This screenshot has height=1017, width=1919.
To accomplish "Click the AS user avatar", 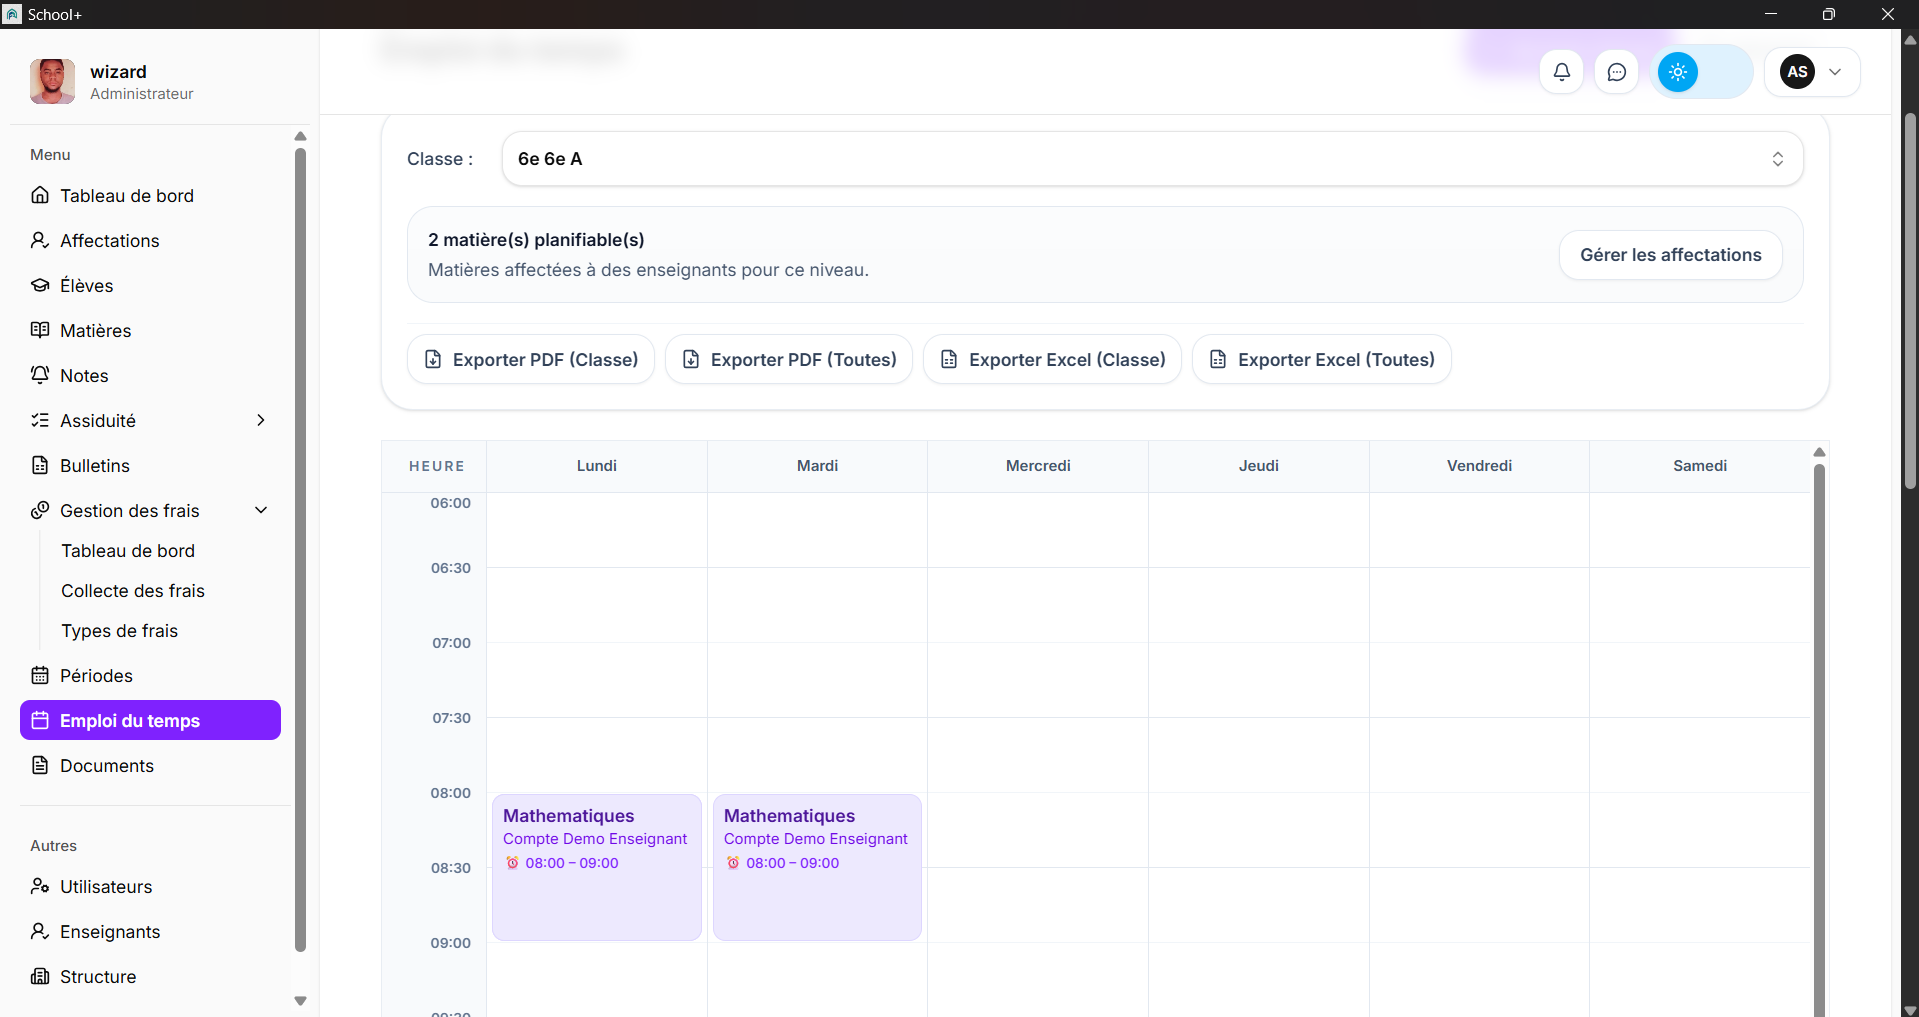I will (1797, 72).
